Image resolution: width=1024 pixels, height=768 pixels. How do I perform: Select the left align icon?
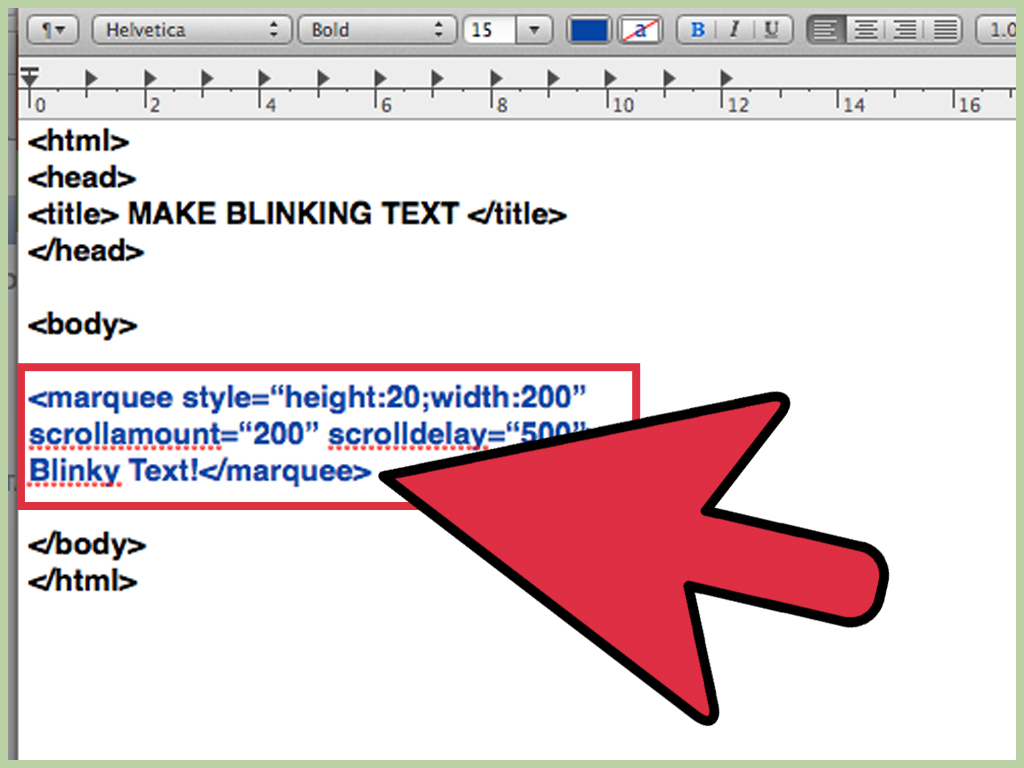(825, 29)
